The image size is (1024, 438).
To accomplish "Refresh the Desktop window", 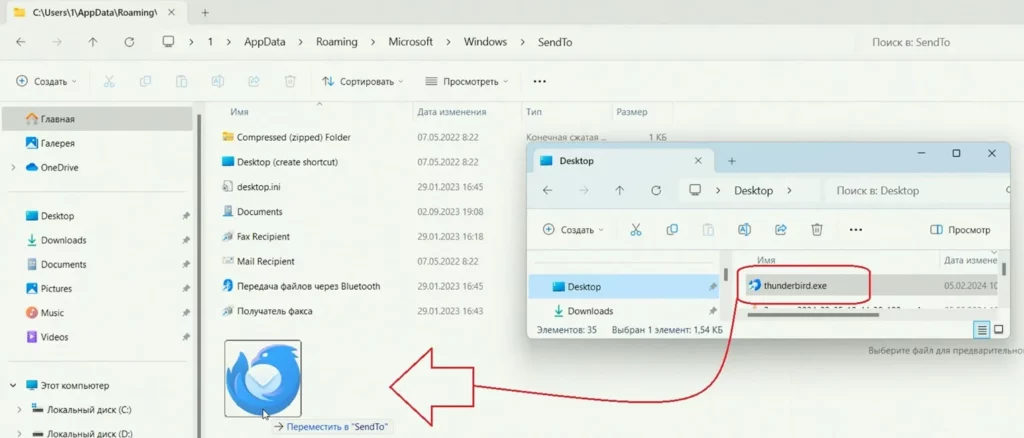I will 656,191.
